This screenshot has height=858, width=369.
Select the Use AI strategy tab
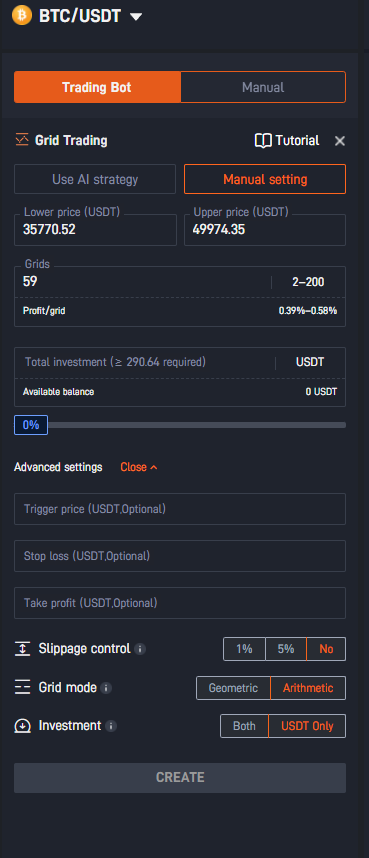[x=95, y=179]
